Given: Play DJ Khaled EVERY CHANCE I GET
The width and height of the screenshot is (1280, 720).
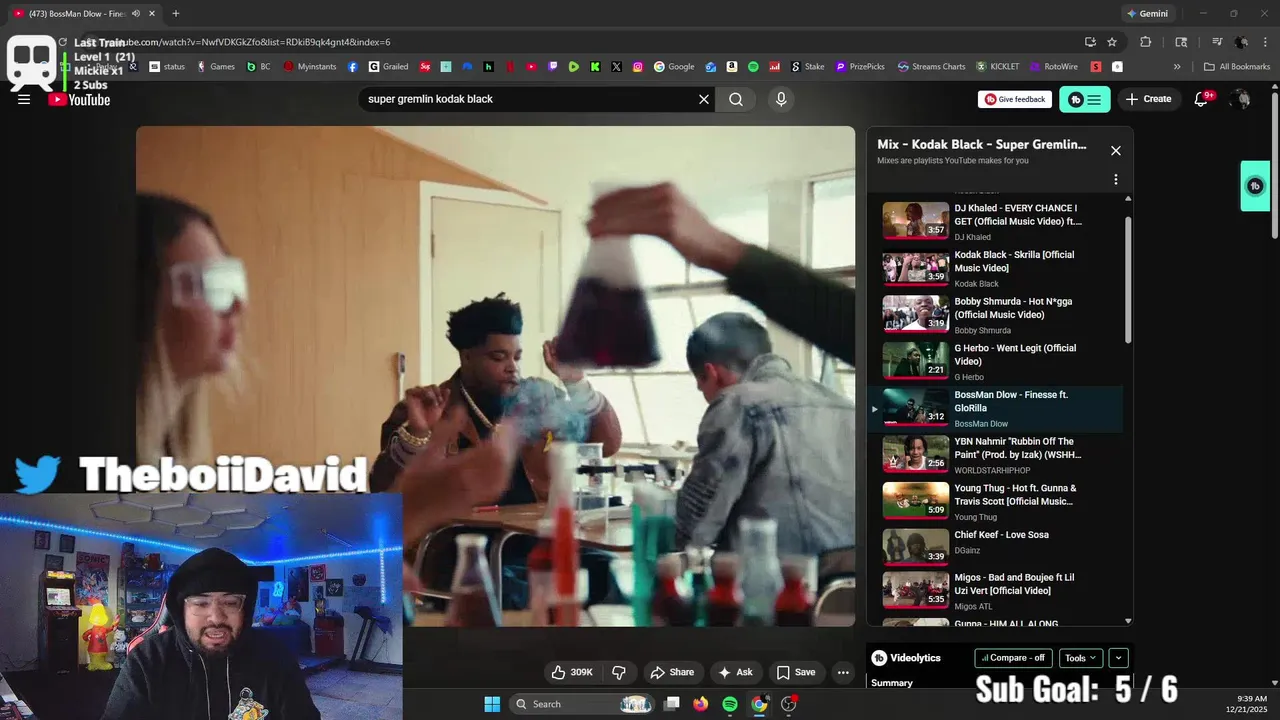Looking at the screenshot, I should pyautogui.click(x=1000, y=221).
